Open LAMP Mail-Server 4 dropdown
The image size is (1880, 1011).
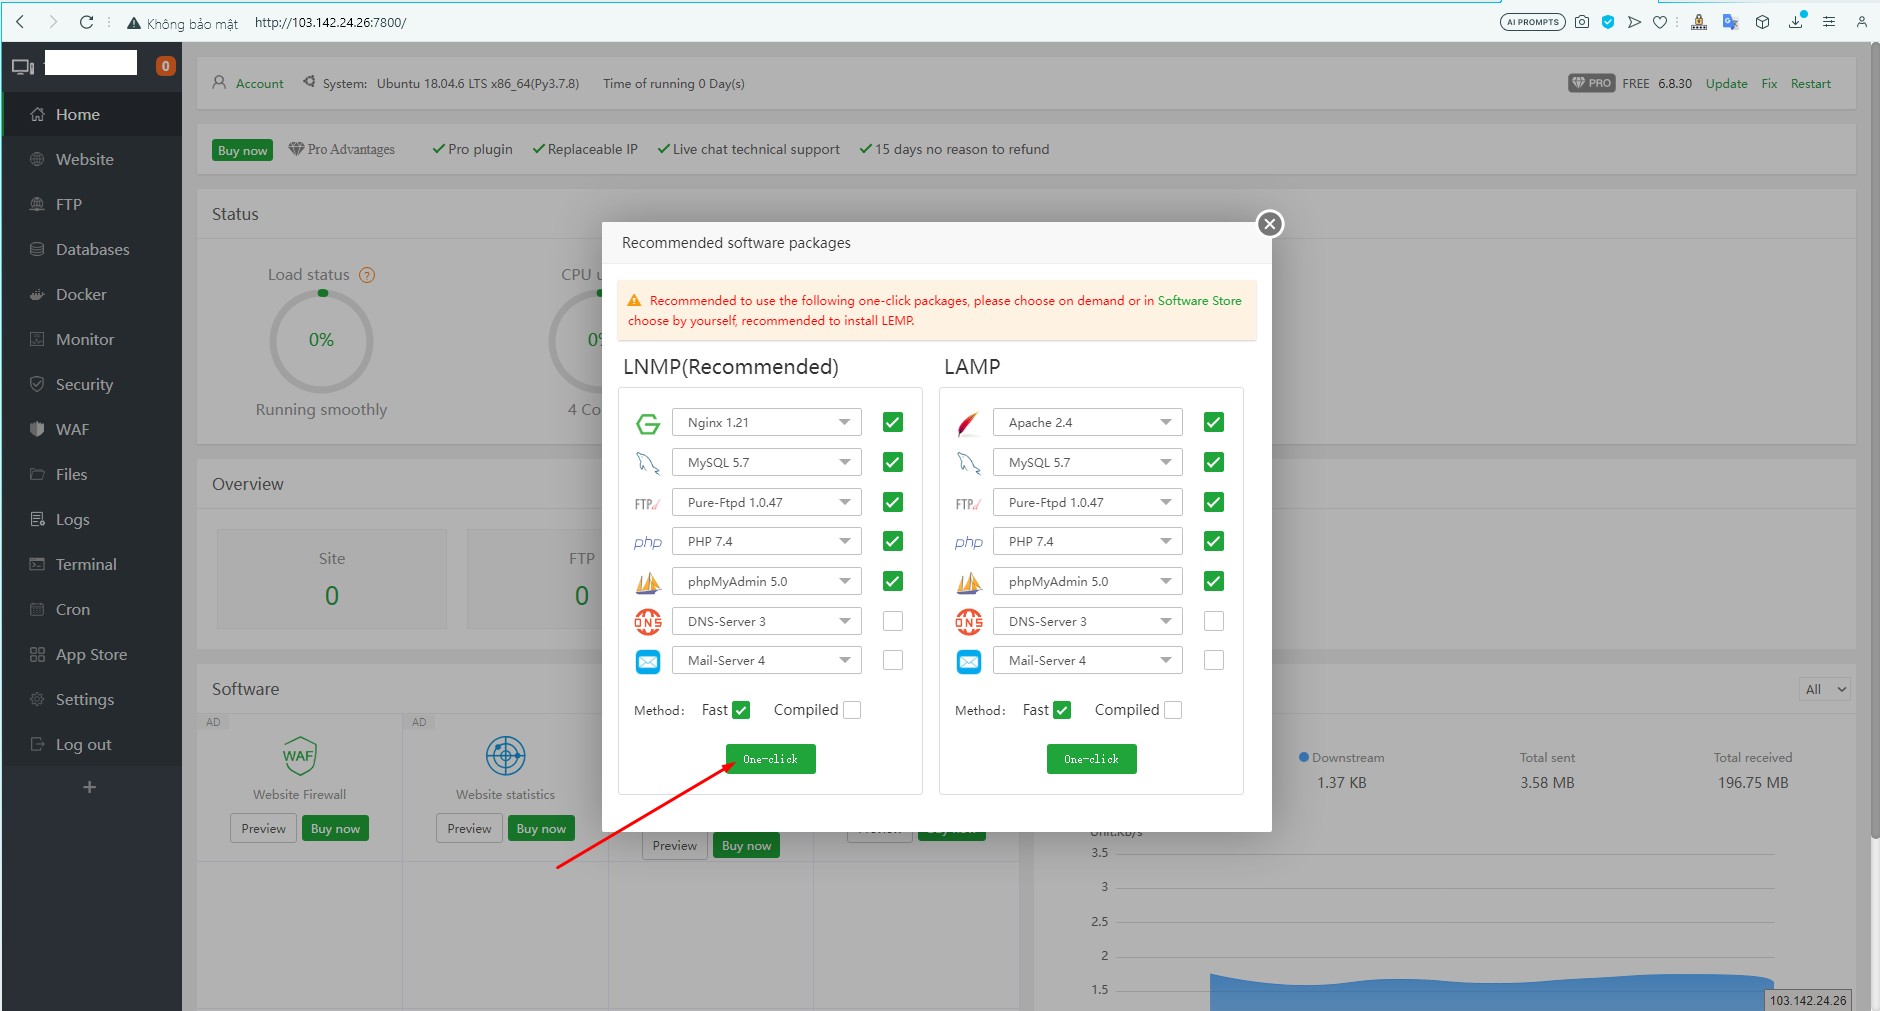click(1088, 660)
